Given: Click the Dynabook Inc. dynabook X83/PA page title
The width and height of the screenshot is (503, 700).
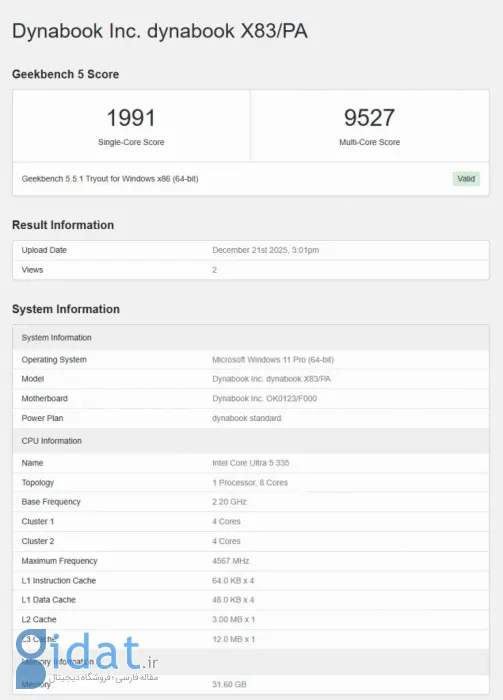Looking at the screenshot, I should point(160,31).
